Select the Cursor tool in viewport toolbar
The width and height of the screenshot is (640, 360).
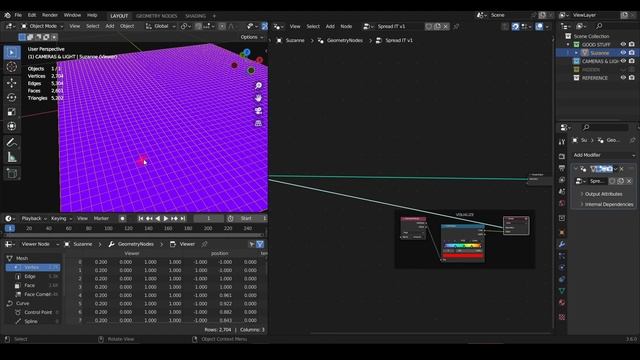[x=12, y=67]
